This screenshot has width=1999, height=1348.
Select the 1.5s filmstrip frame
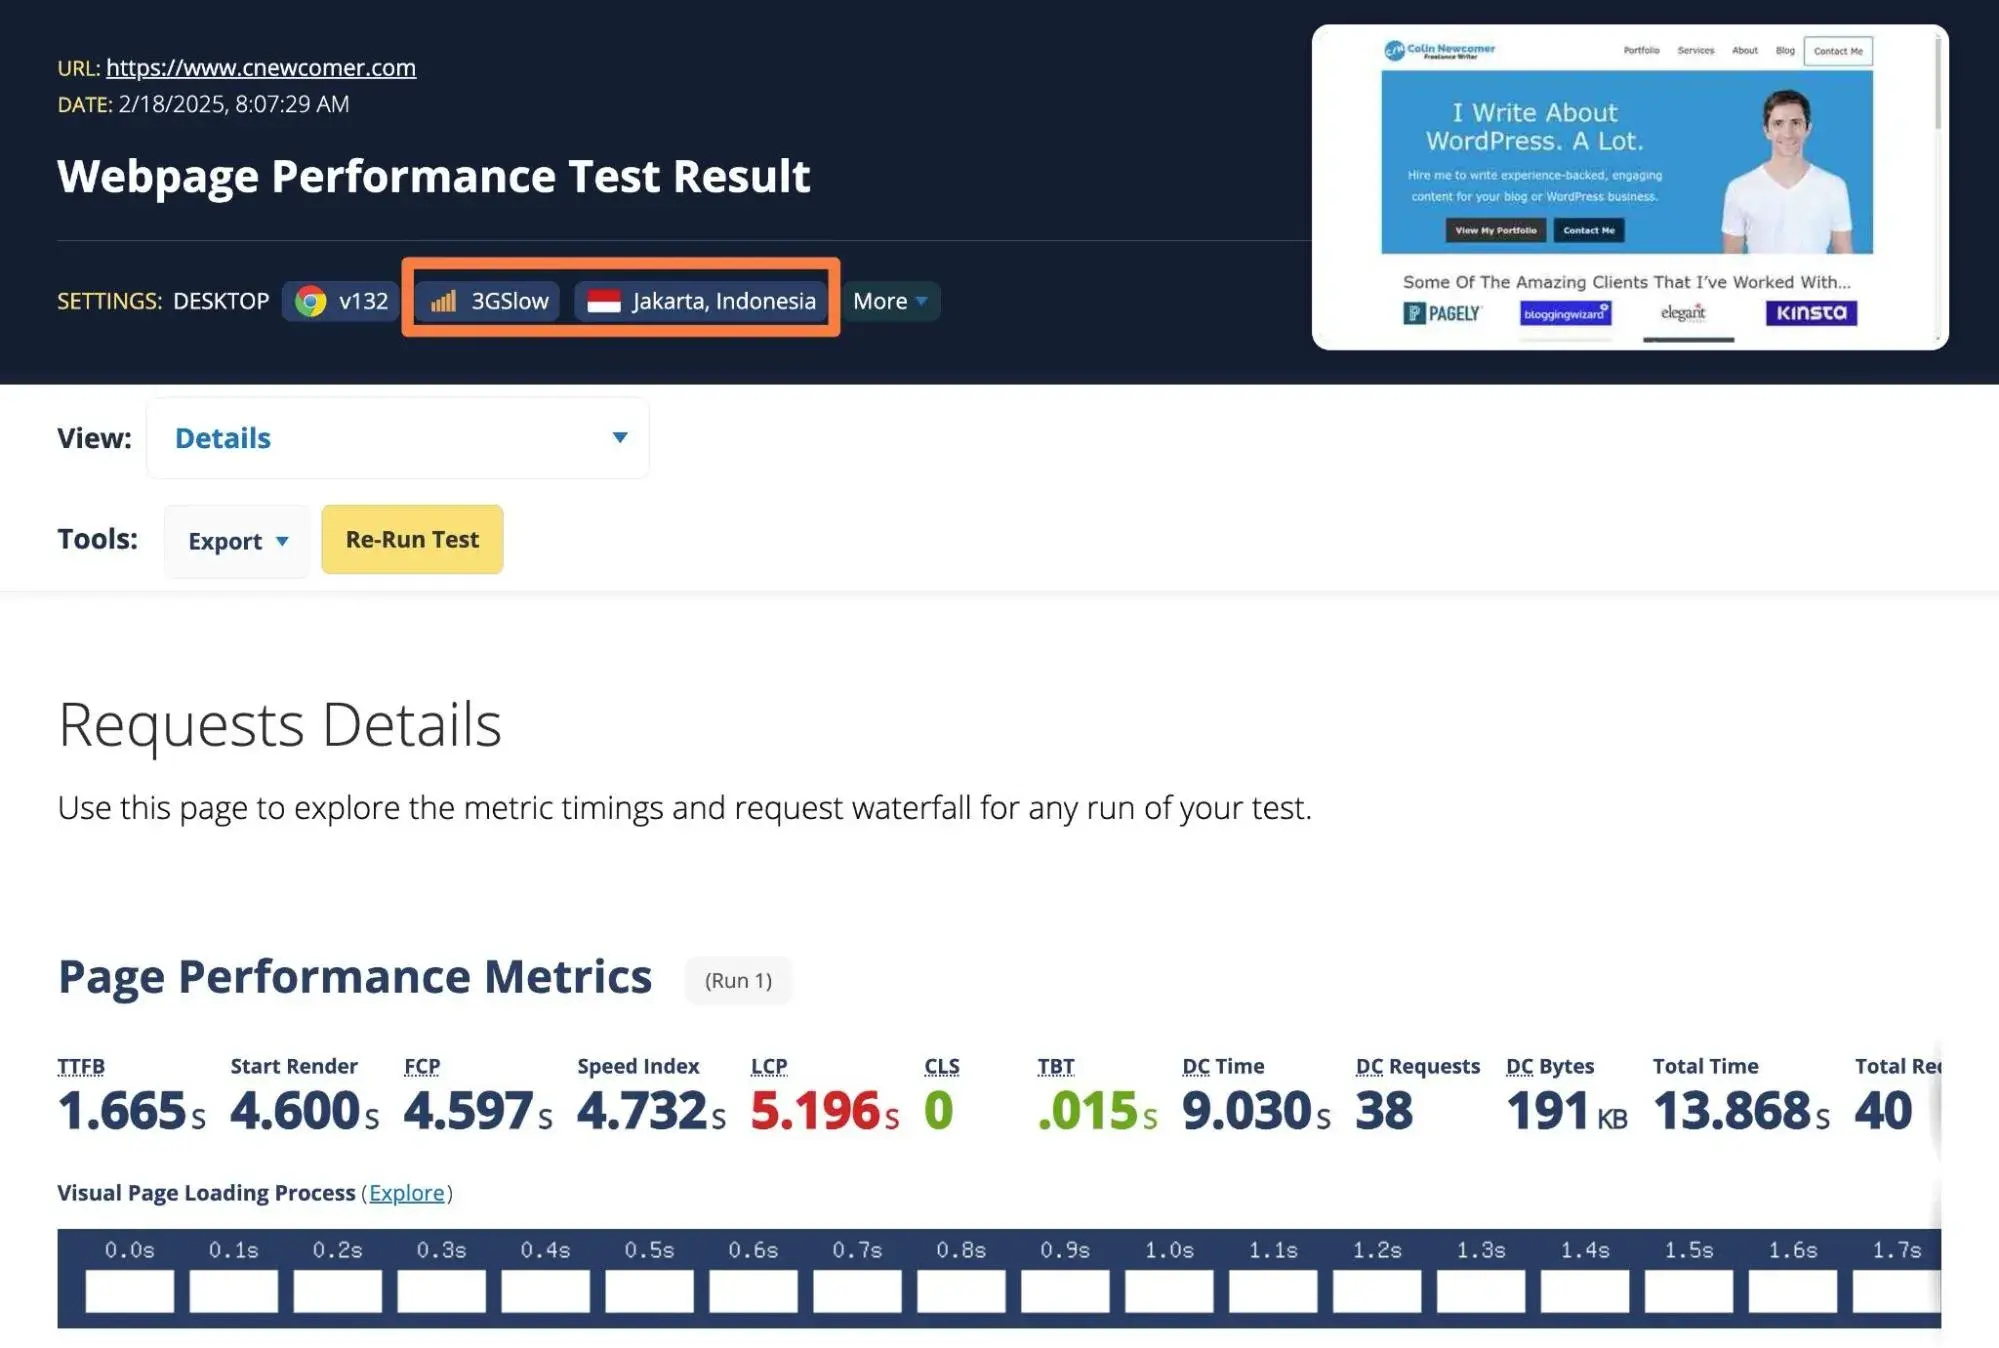tap(1689, 1291)
